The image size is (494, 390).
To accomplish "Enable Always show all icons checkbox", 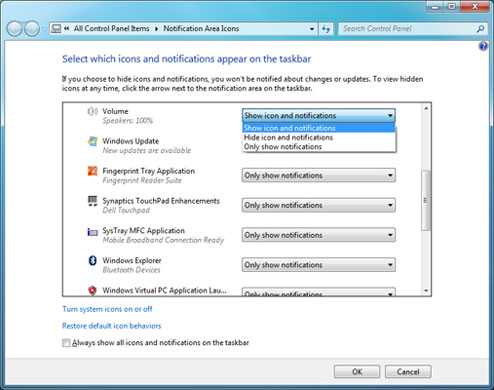I will click(66, 343).
